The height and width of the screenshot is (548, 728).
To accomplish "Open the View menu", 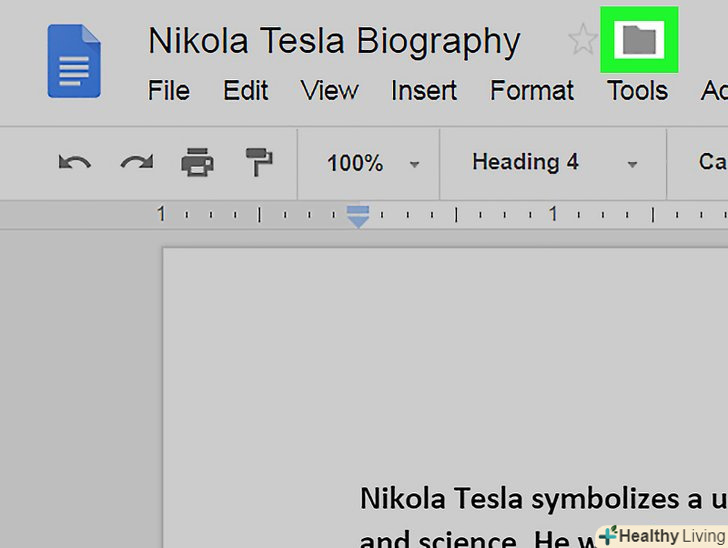I will click(x=329, y=91).
